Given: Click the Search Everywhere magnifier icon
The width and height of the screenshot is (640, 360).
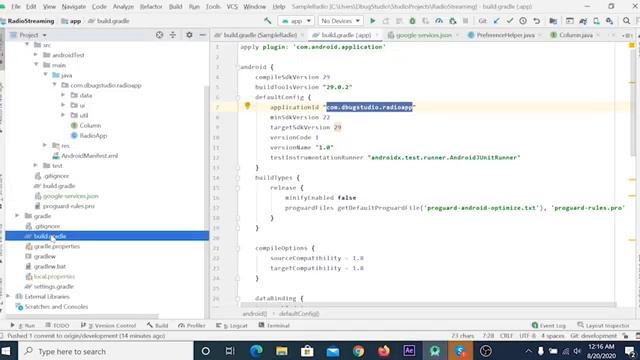Looking at the screenshot, I should coord(626,21).
